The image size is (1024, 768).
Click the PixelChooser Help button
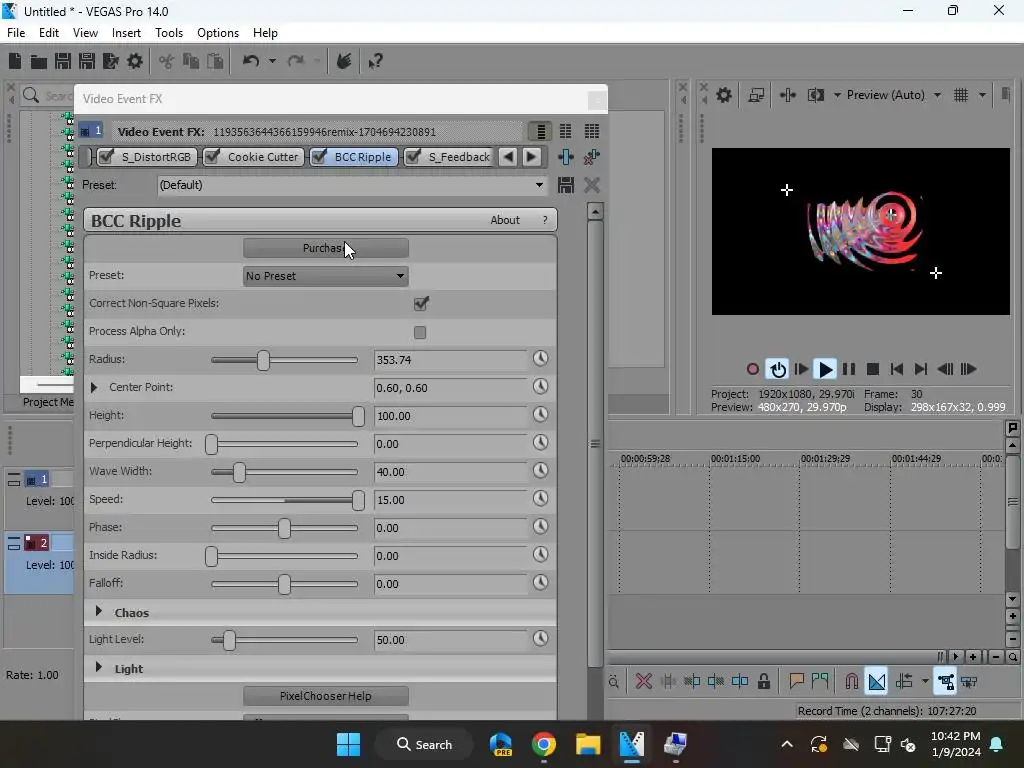point(326,696)
